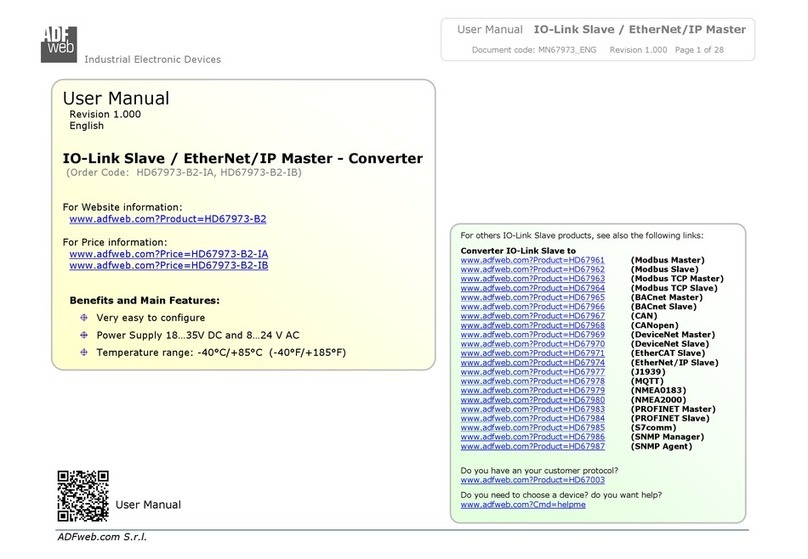This screenshot has width=808, height=559.
Task: Click header title 'IO-Link Slave / EtherNet/IP Master'
Action: click(639, 30)
